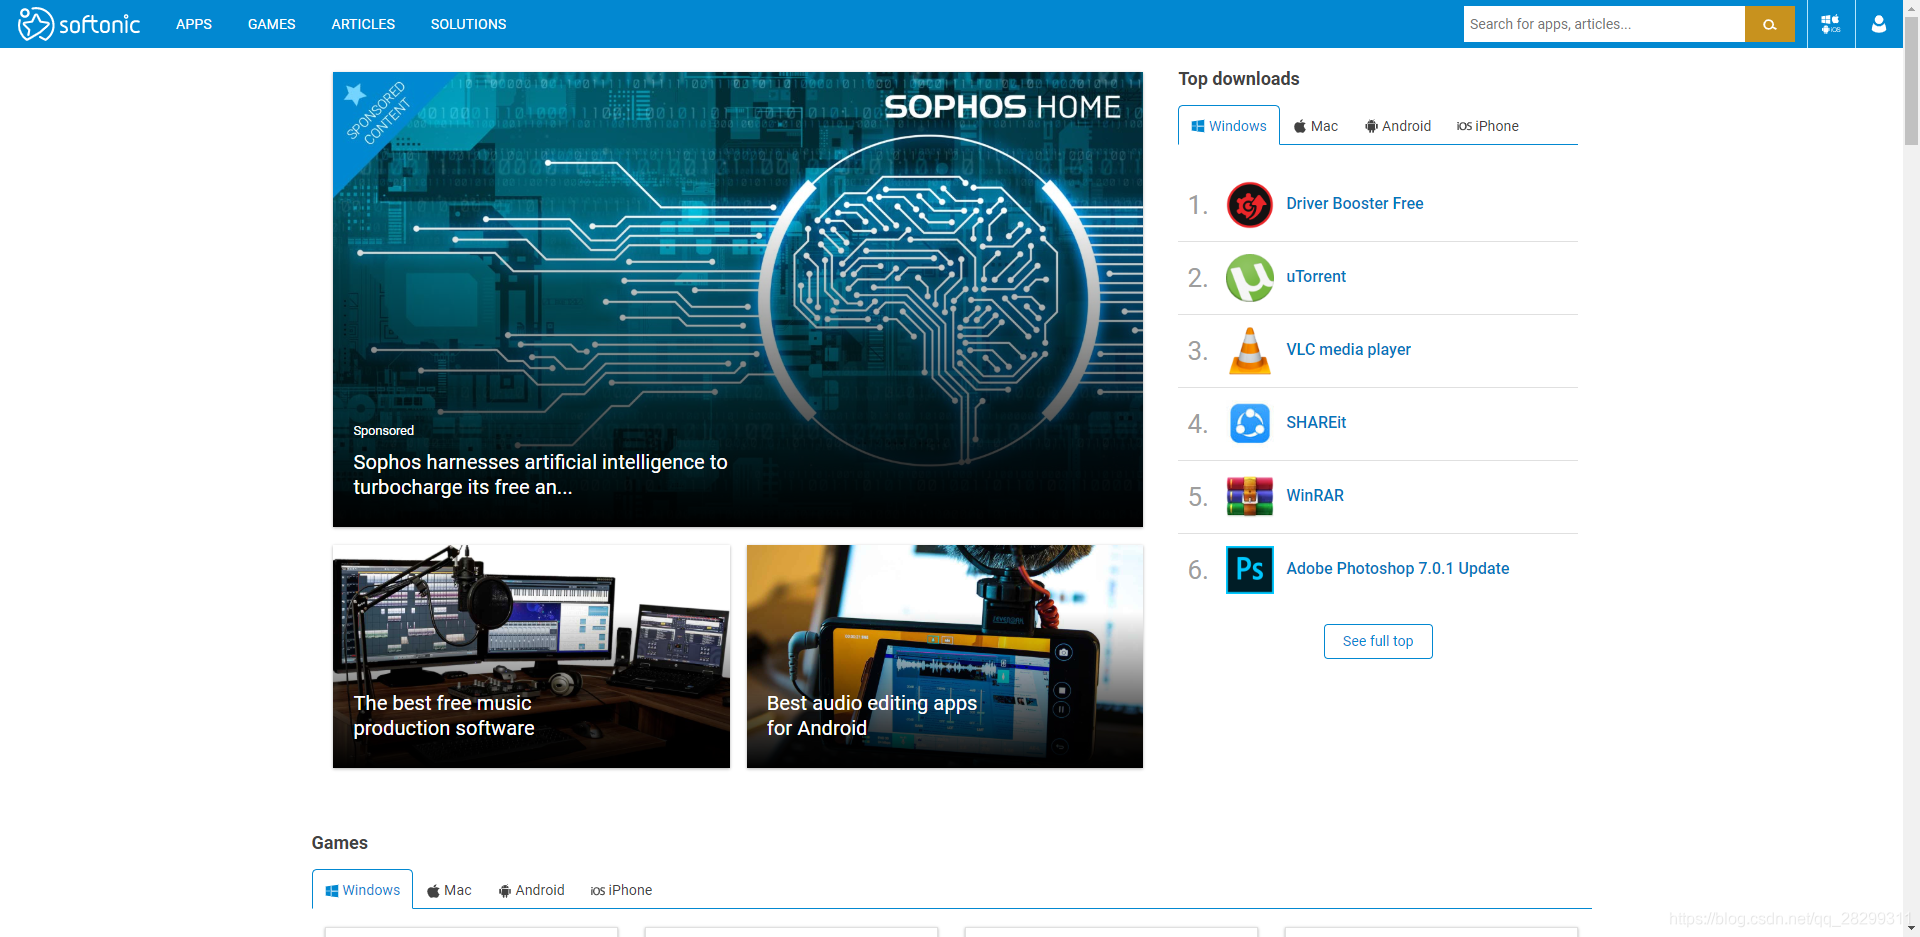
Task: Open the APPS menu
Action: [x=194, y=24]
